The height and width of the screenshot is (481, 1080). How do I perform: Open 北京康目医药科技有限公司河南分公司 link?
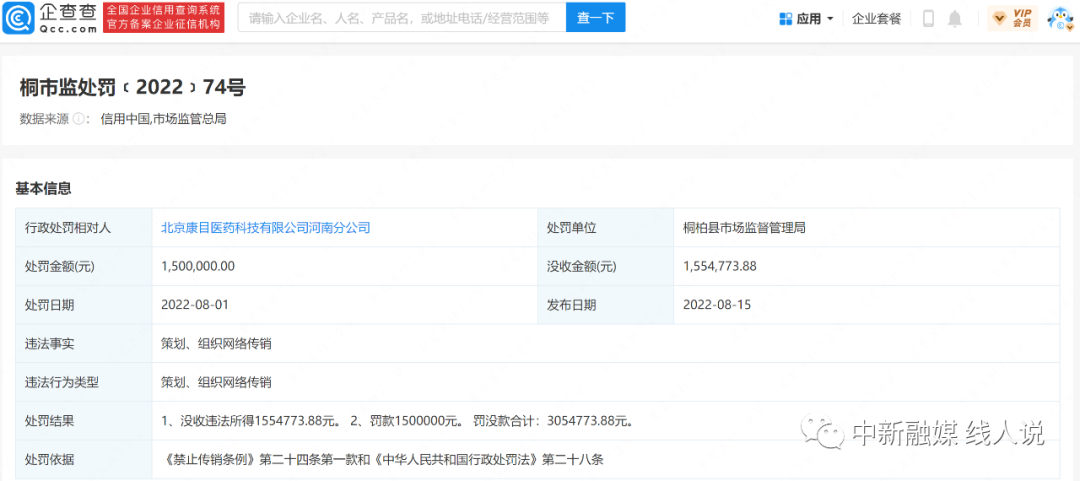[265, 227]
